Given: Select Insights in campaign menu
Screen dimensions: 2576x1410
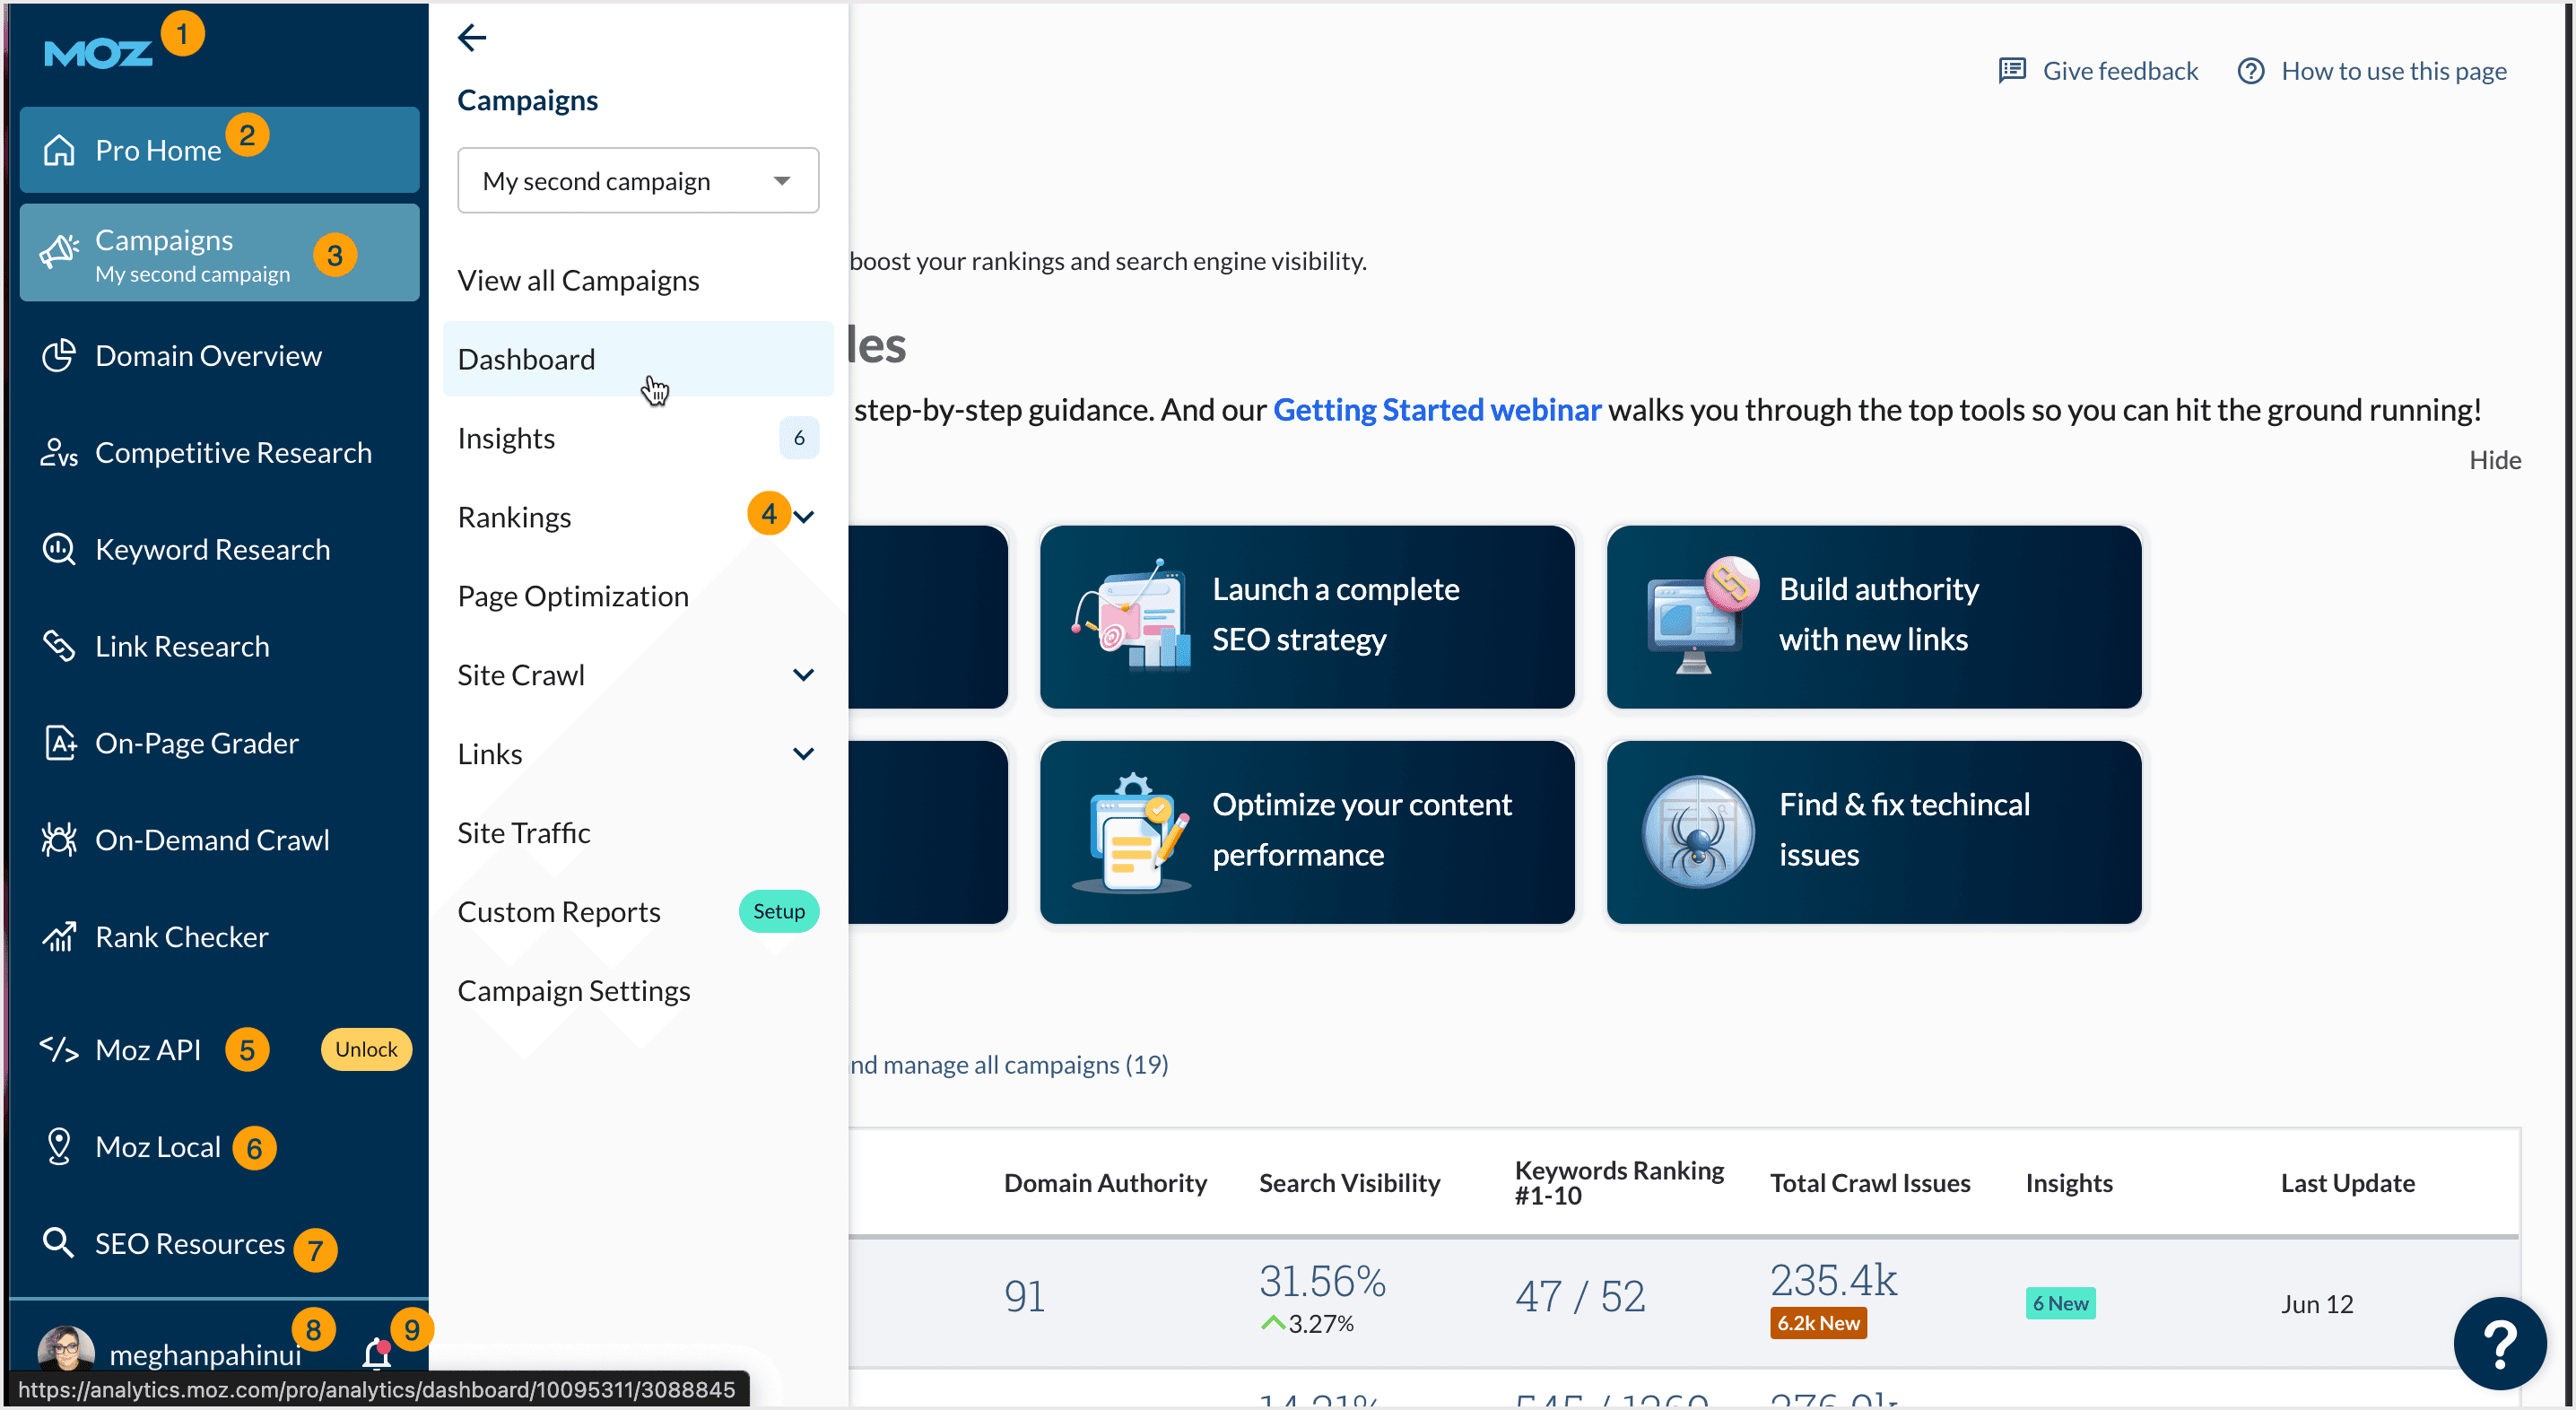Looking at the screenshot, I should (x=506, y=438).
